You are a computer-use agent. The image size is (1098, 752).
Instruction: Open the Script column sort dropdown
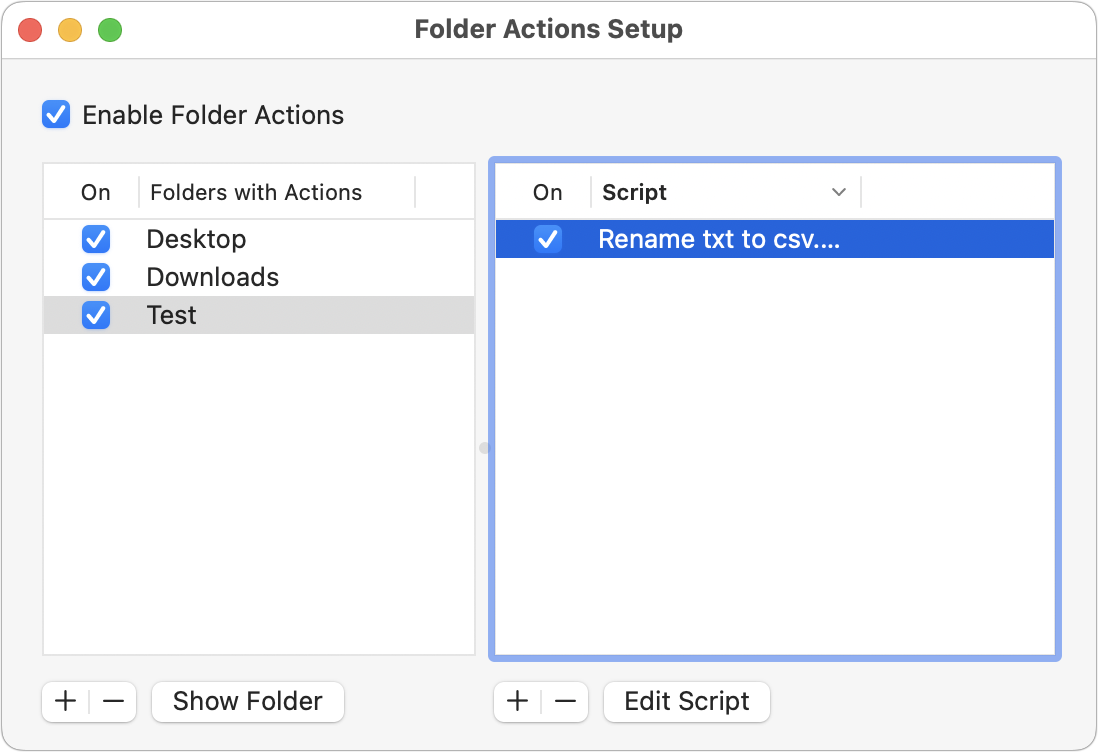pyautogui.click(x=840, y=191)
